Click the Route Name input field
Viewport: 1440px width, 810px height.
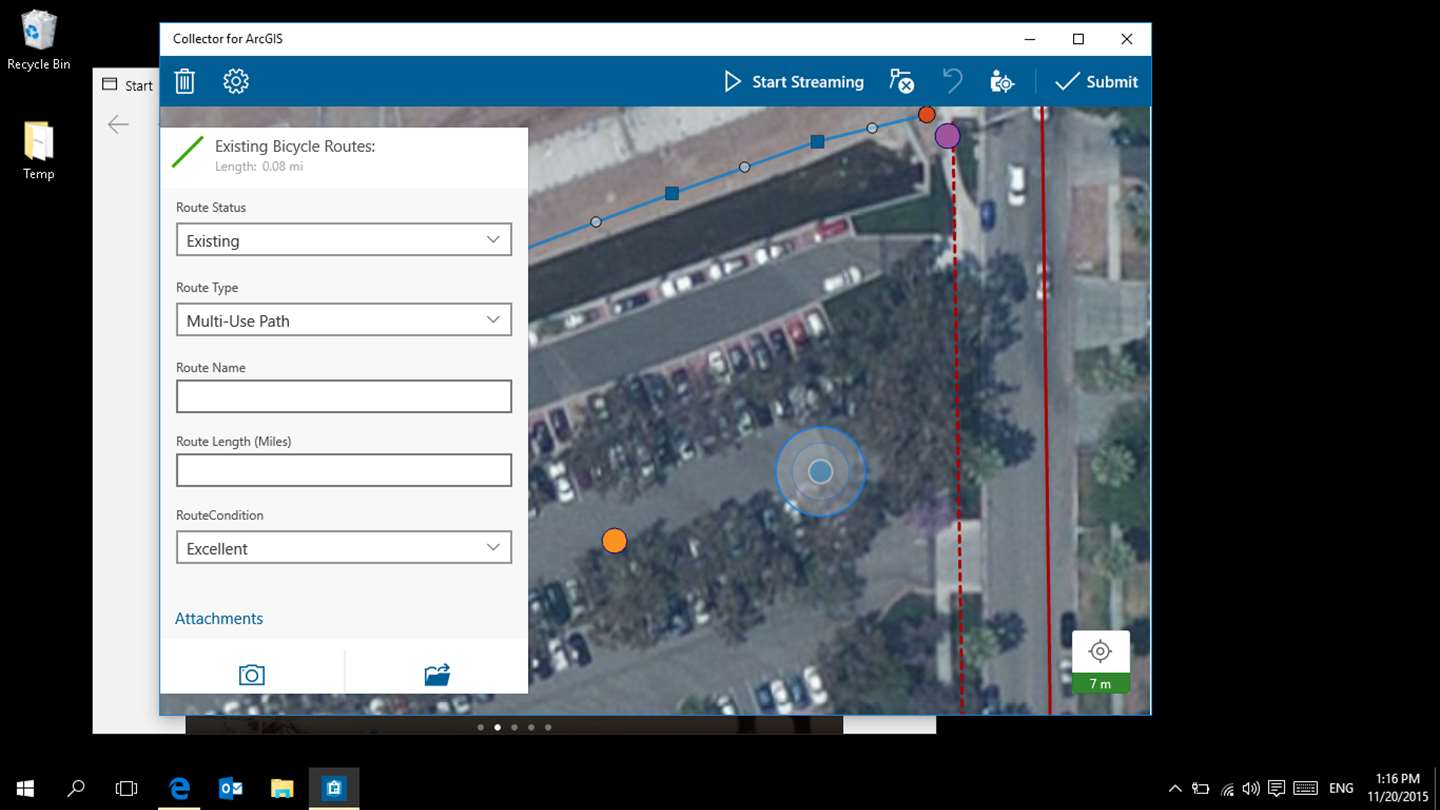344,396
